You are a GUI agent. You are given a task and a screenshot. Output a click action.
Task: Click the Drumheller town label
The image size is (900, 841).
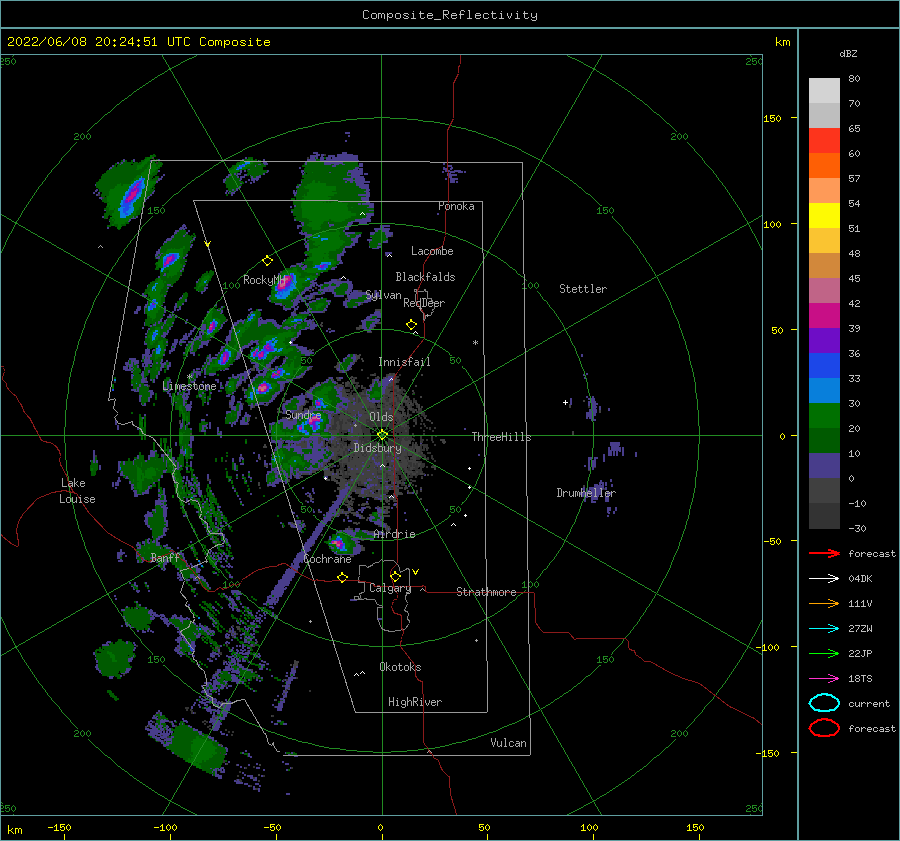click(585, 493)
